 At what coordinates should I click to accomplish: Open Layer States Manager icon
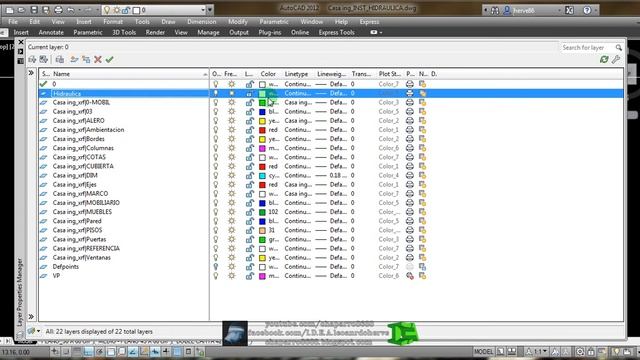60,60
